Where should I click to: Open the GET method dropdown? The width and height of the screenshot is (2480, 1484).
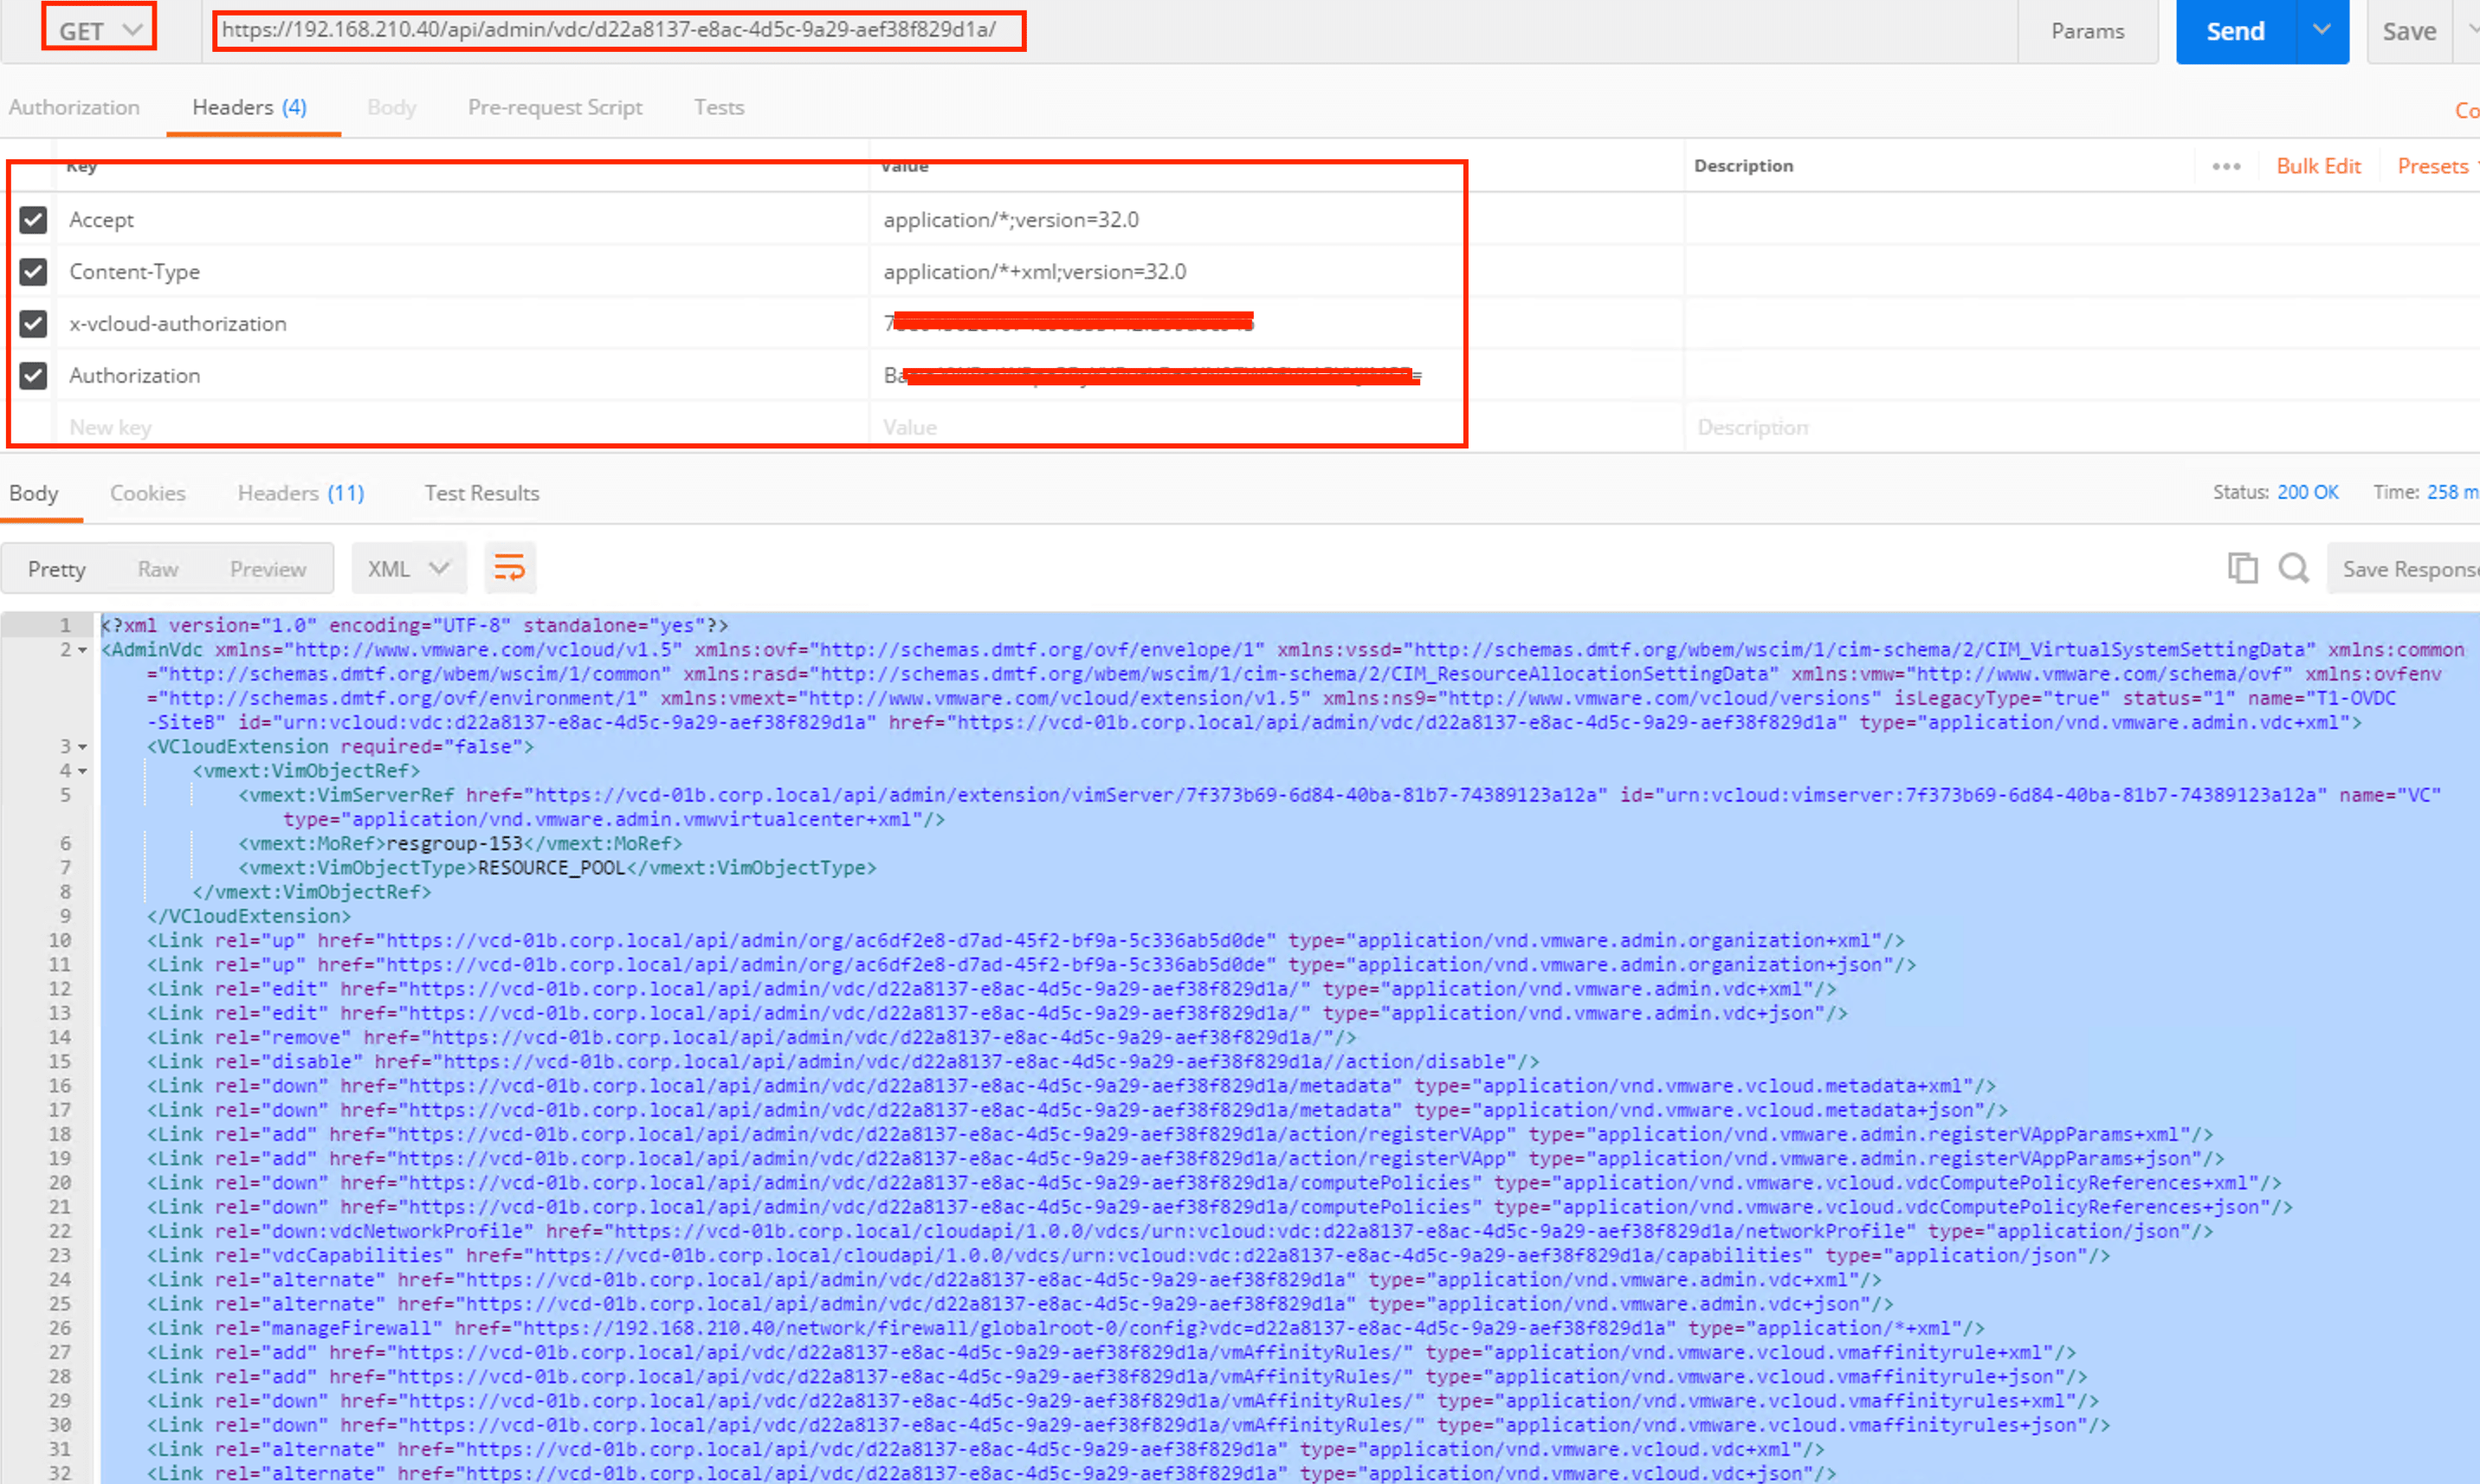pyautogui.click(x=99, y=30)
